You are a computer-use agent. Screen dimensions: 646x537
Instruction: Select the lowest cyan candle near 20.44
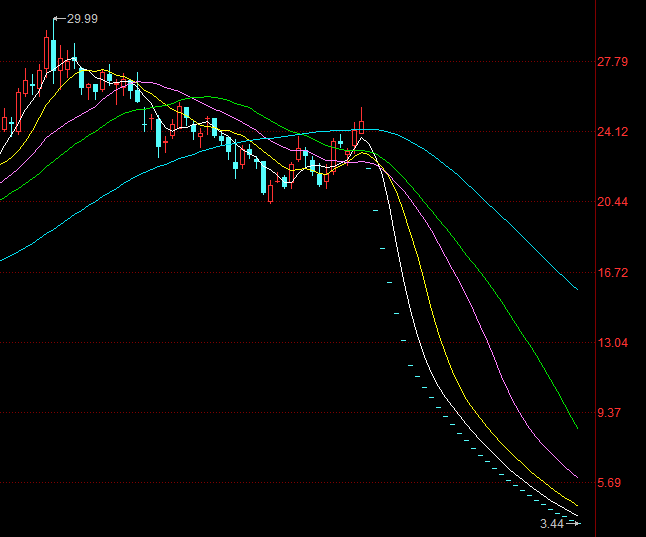pos(271,191)
